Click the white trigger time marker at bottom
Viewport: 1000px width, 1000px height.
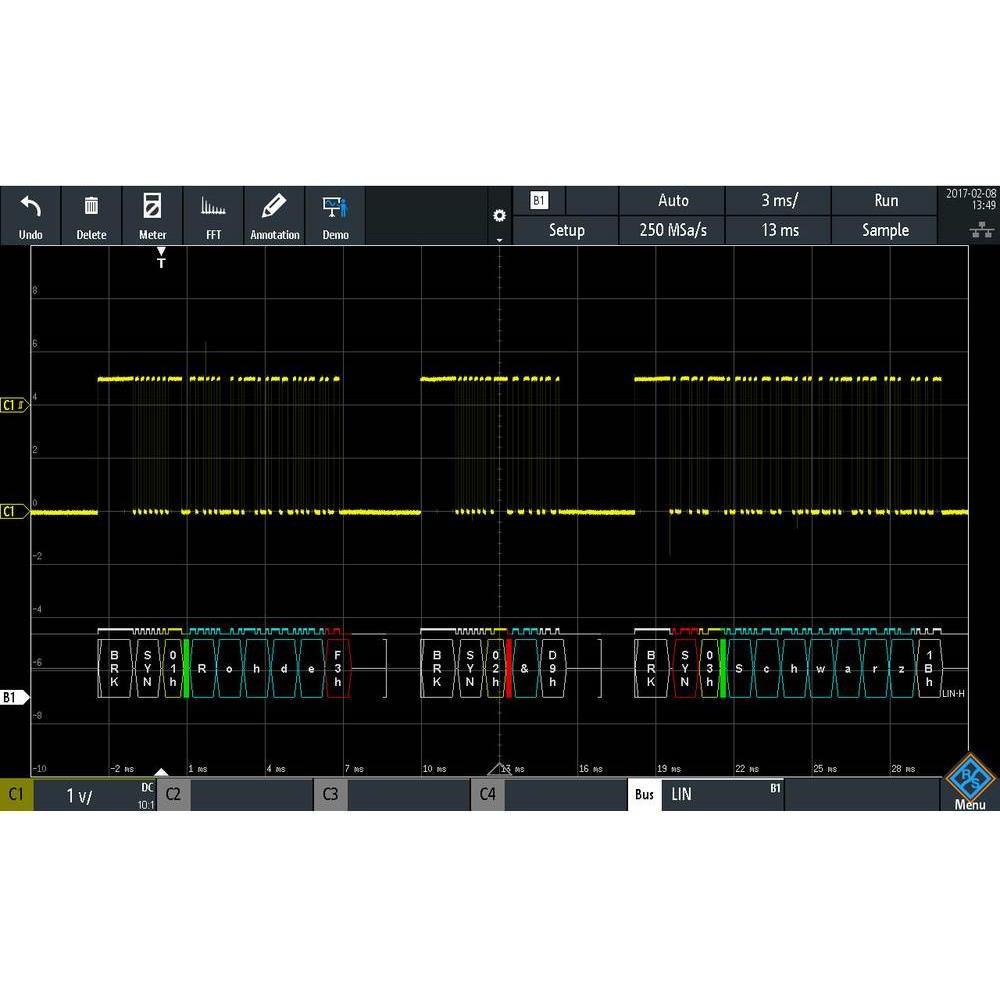(161, 772)
